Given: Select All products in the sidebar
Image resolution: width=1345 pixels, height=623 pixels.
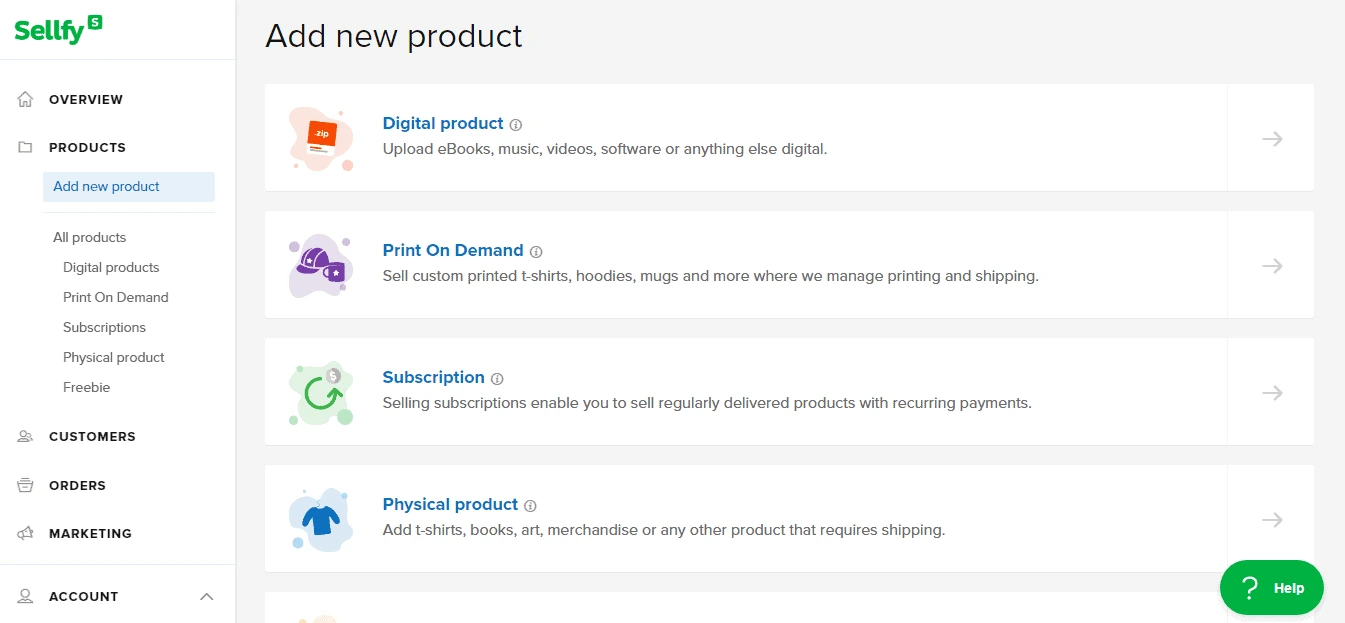Looking at the screenshot, I should [x=89, y=237].
